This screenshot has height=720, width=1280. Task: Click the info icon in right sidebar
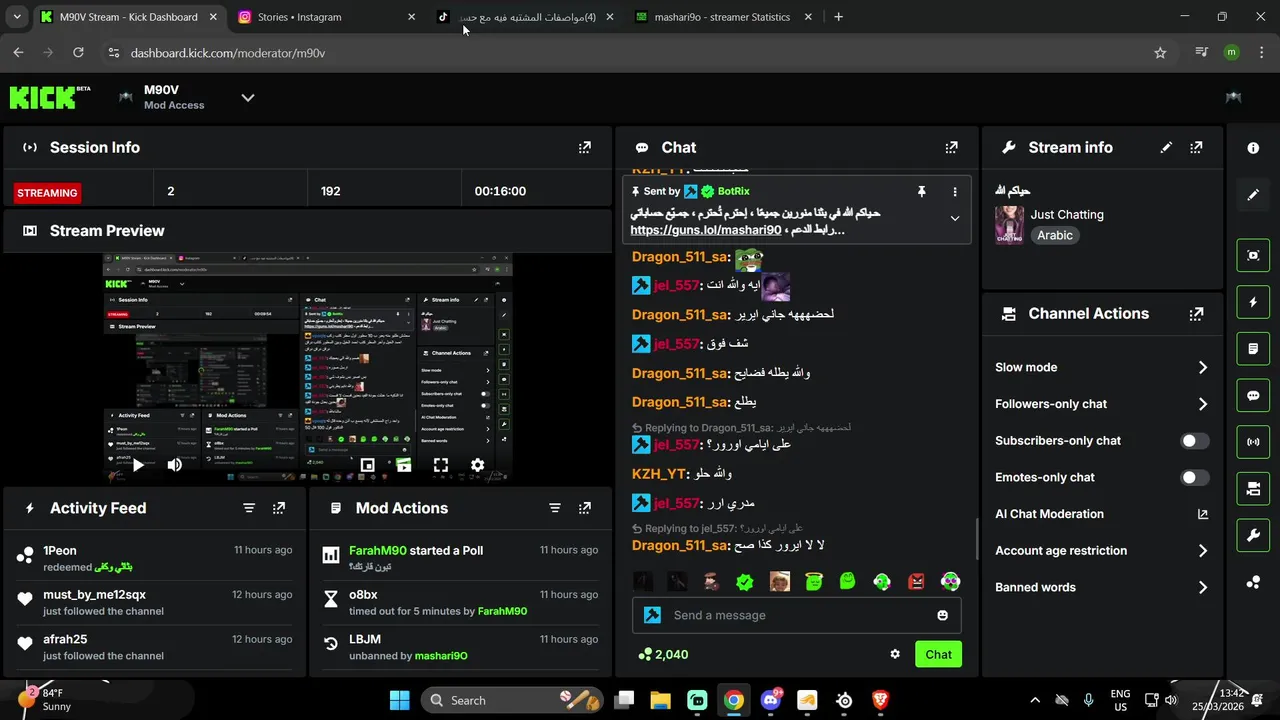pyautogui.click(x=1253, y=148)
